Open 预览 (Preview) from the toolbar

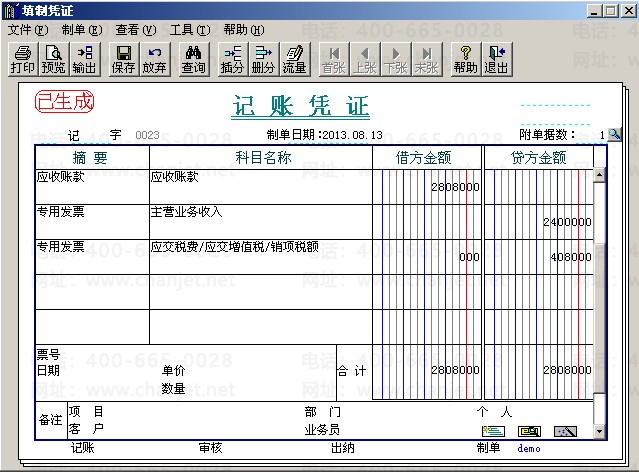(x=53, y=59)
